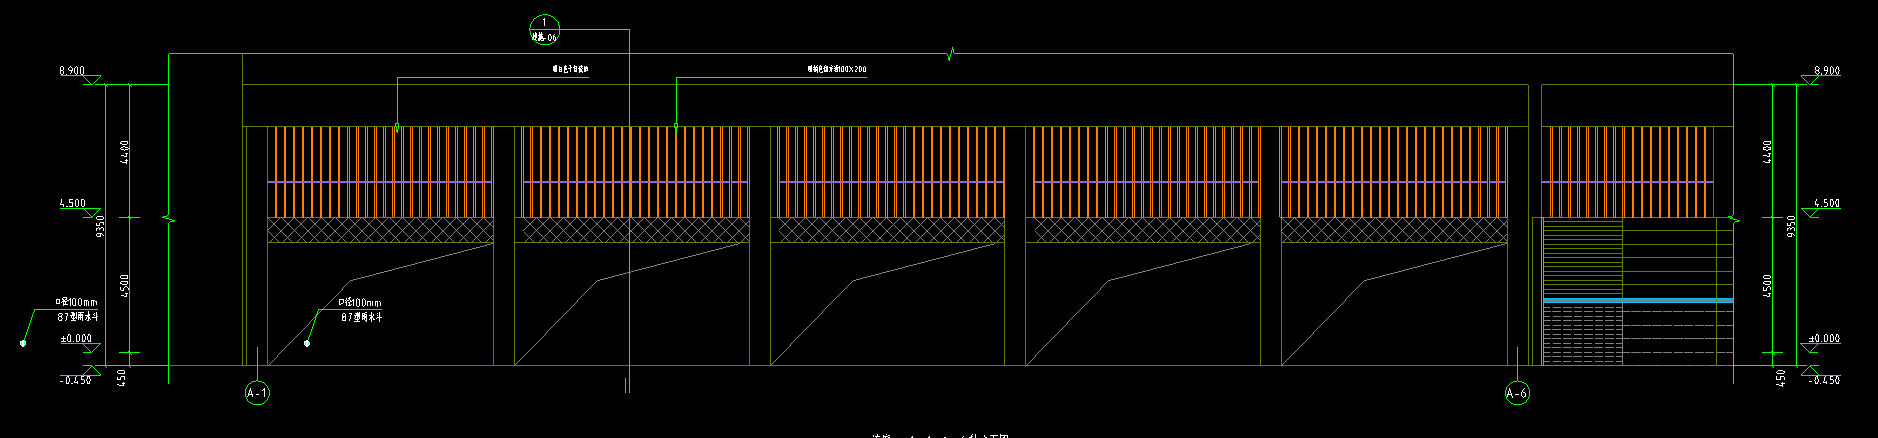Select the A-6 axis grid bubble
The width and height of the screenshot is (1878, 438).
[1516, 393]
